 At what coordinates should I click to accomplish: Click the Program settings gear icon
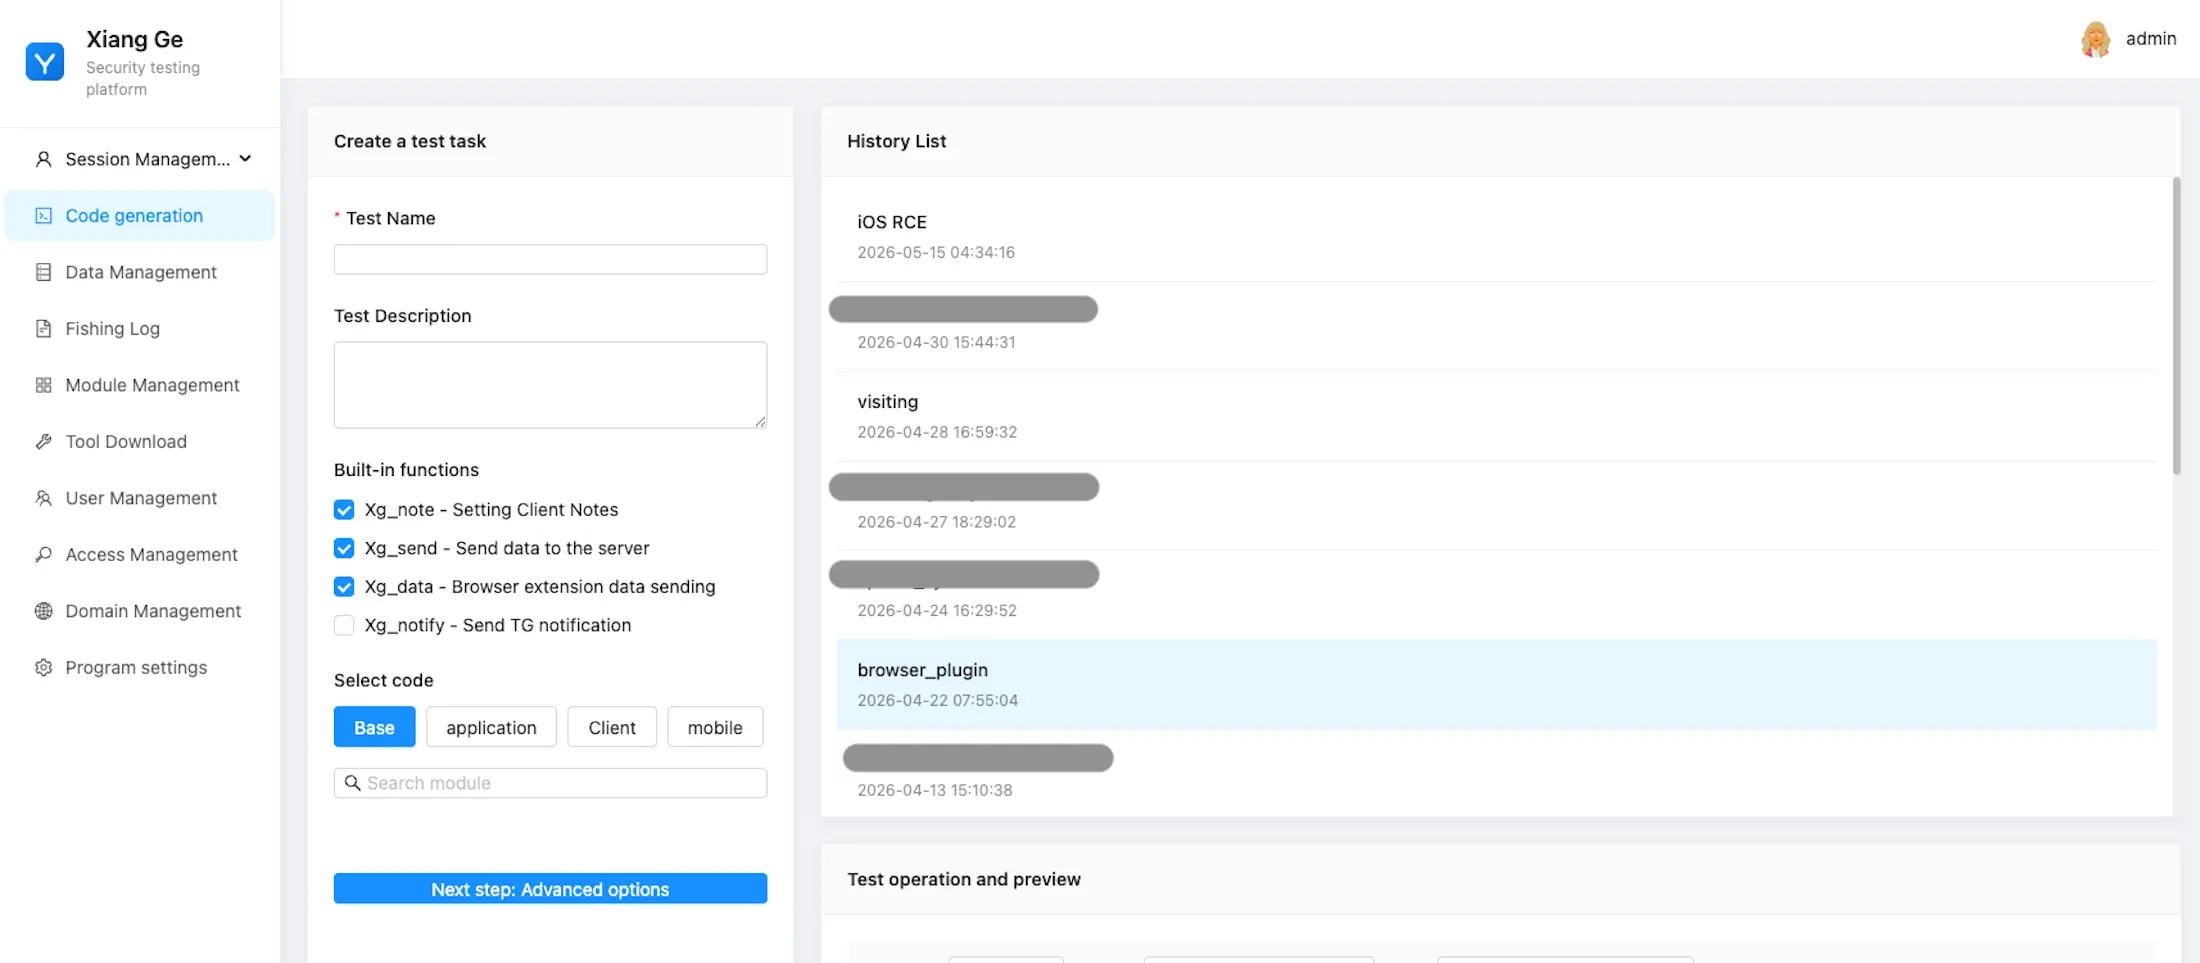tap(43, 667)
